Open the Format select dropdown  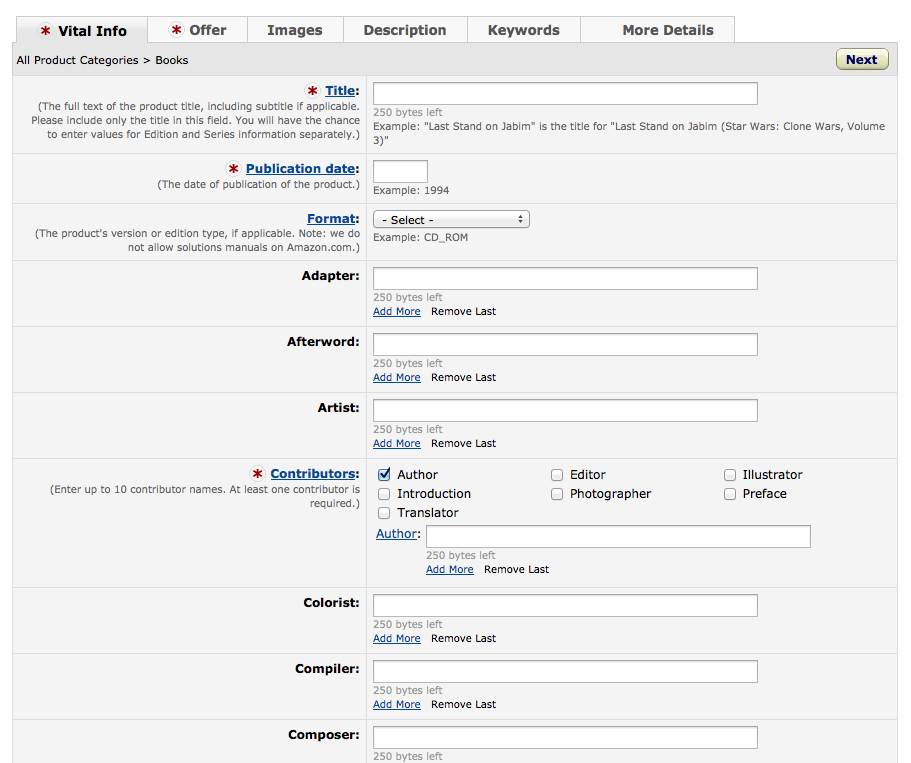pyautogui.click(x=451, y=219)
